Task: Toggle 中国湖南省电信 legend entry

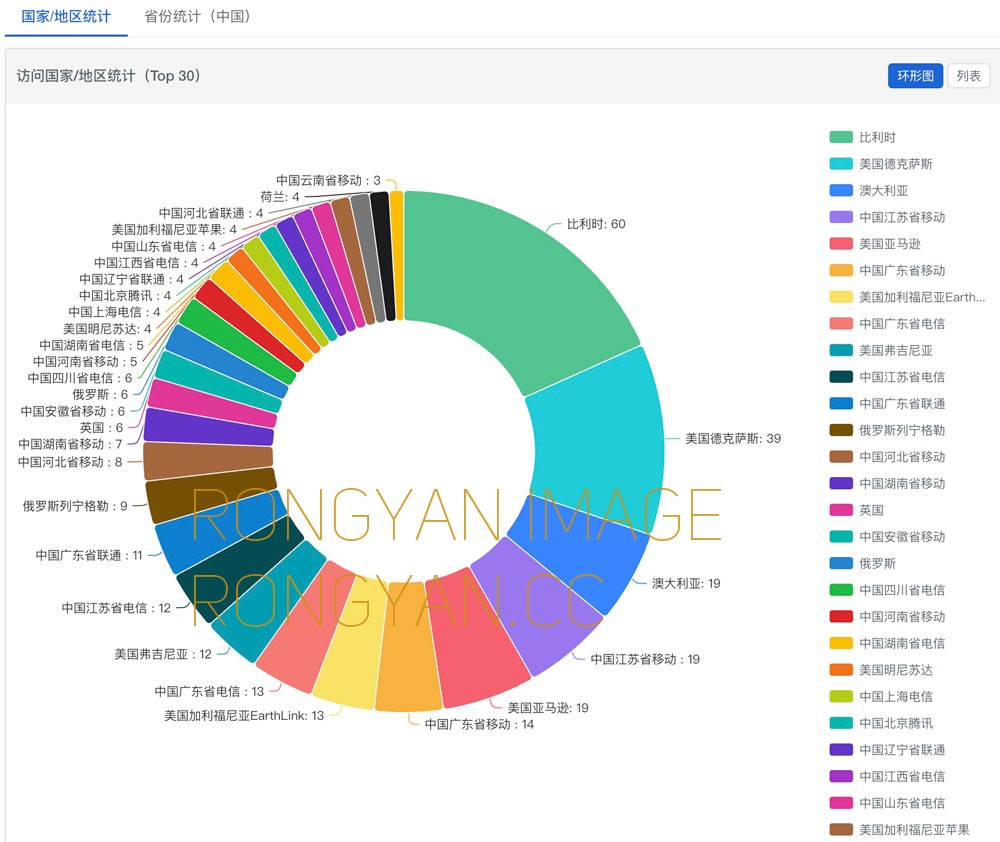Action: (x=887, y=643)
